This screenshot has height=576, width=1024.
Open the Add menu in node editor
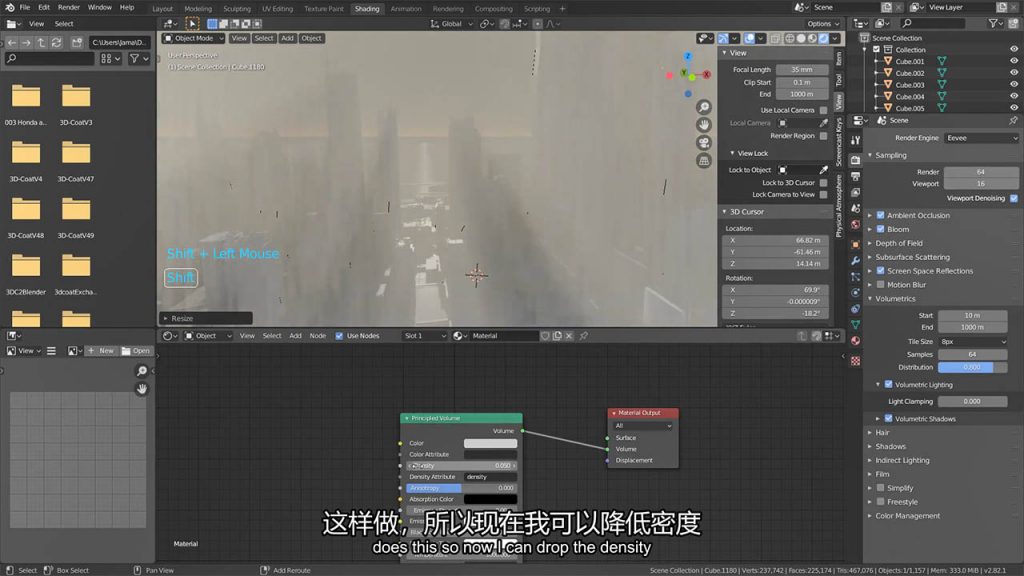click(295, 336)
